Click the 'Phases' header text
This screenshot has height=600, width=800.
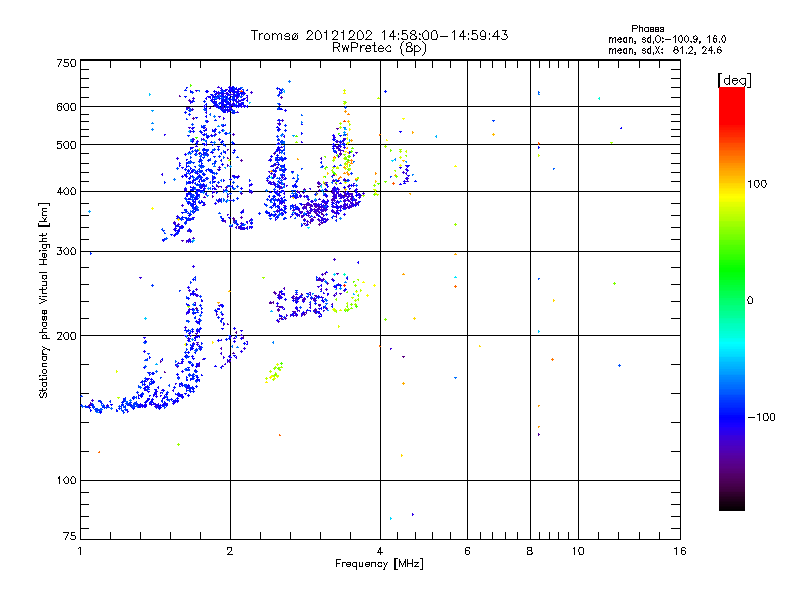(x=647, y=29)
